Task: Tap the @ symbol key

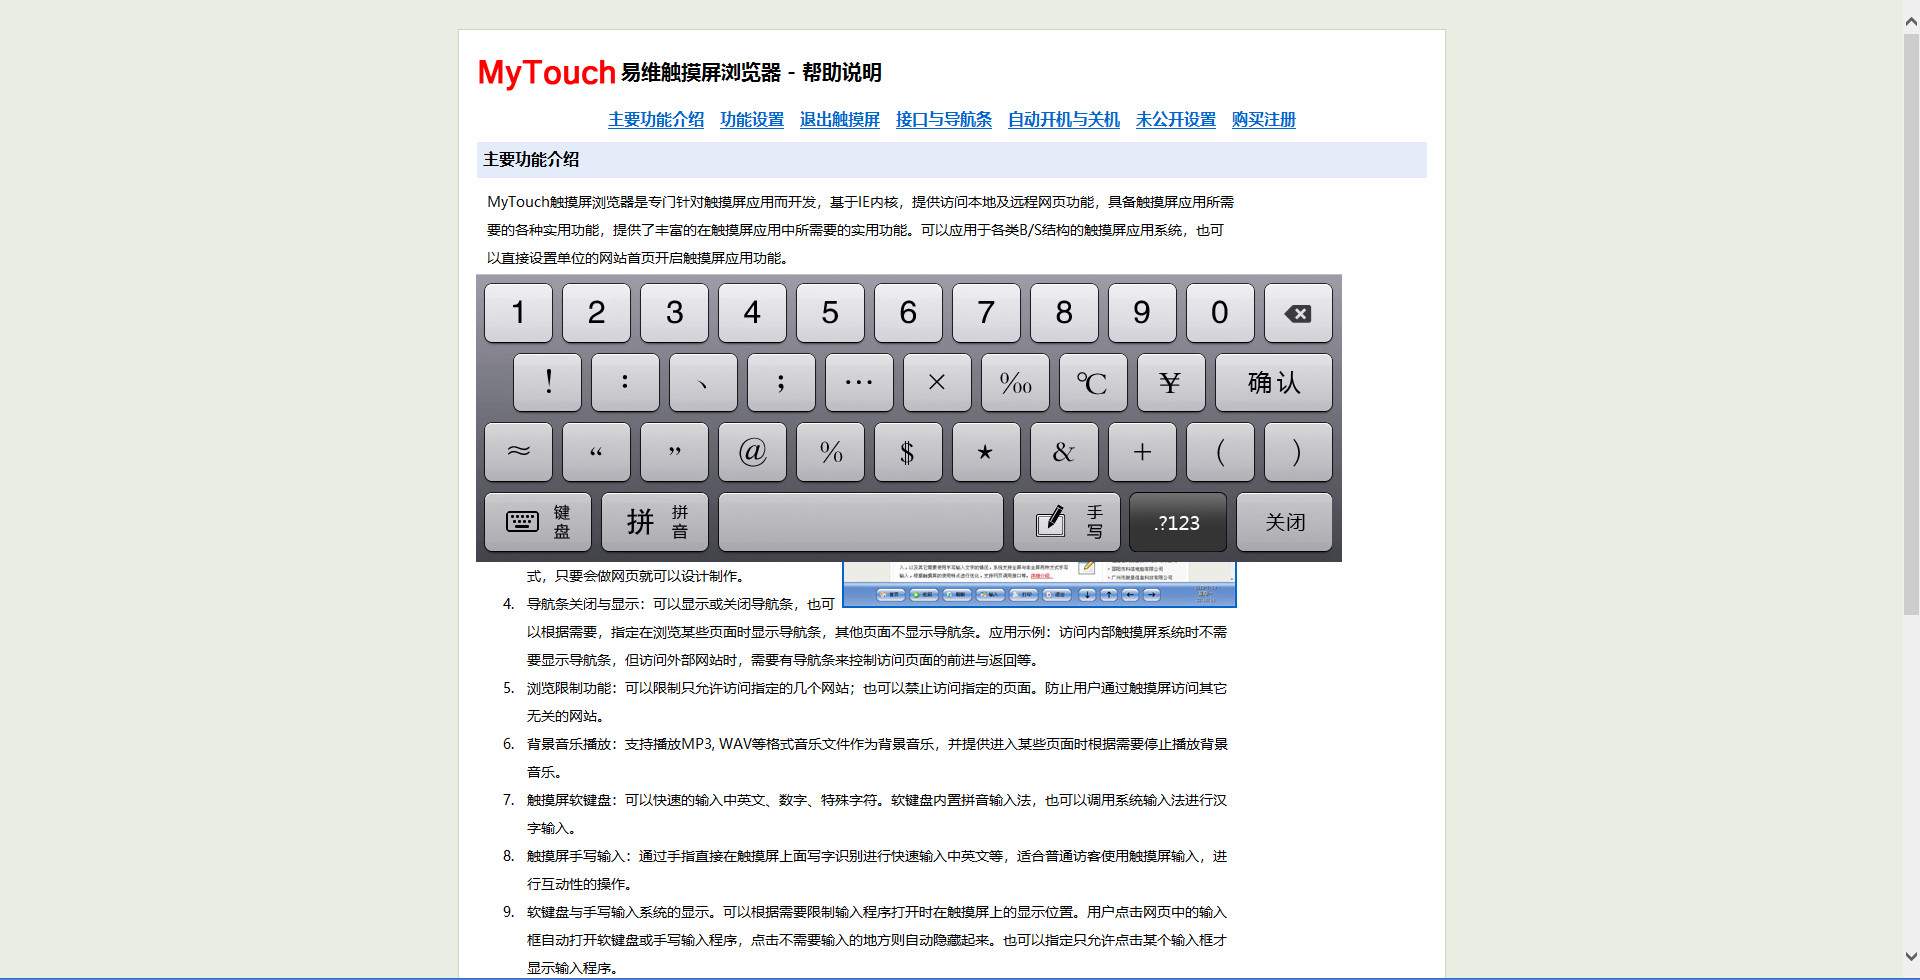Action: point(752,452)
